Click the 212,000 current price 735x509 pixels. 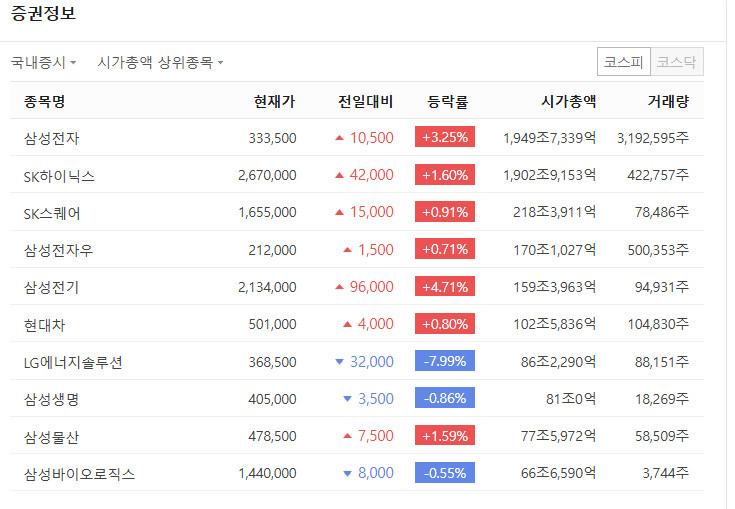point(272,250)
